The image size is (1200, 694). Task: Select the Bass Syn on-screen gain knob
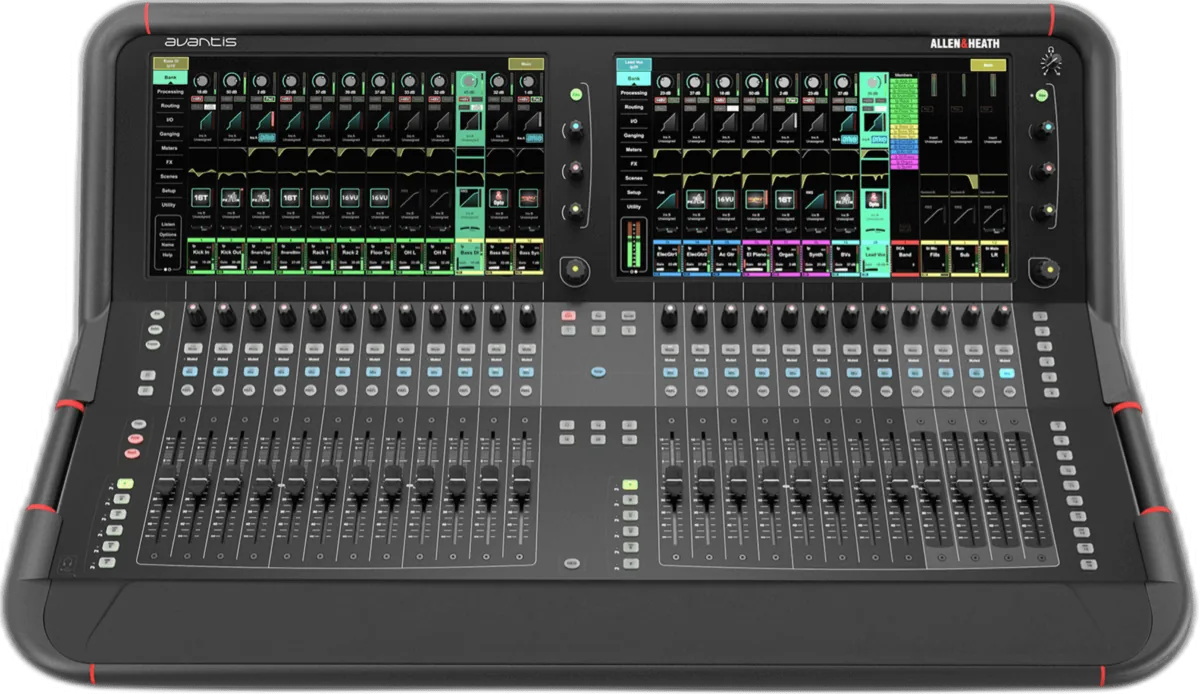(x=529, y=80)
